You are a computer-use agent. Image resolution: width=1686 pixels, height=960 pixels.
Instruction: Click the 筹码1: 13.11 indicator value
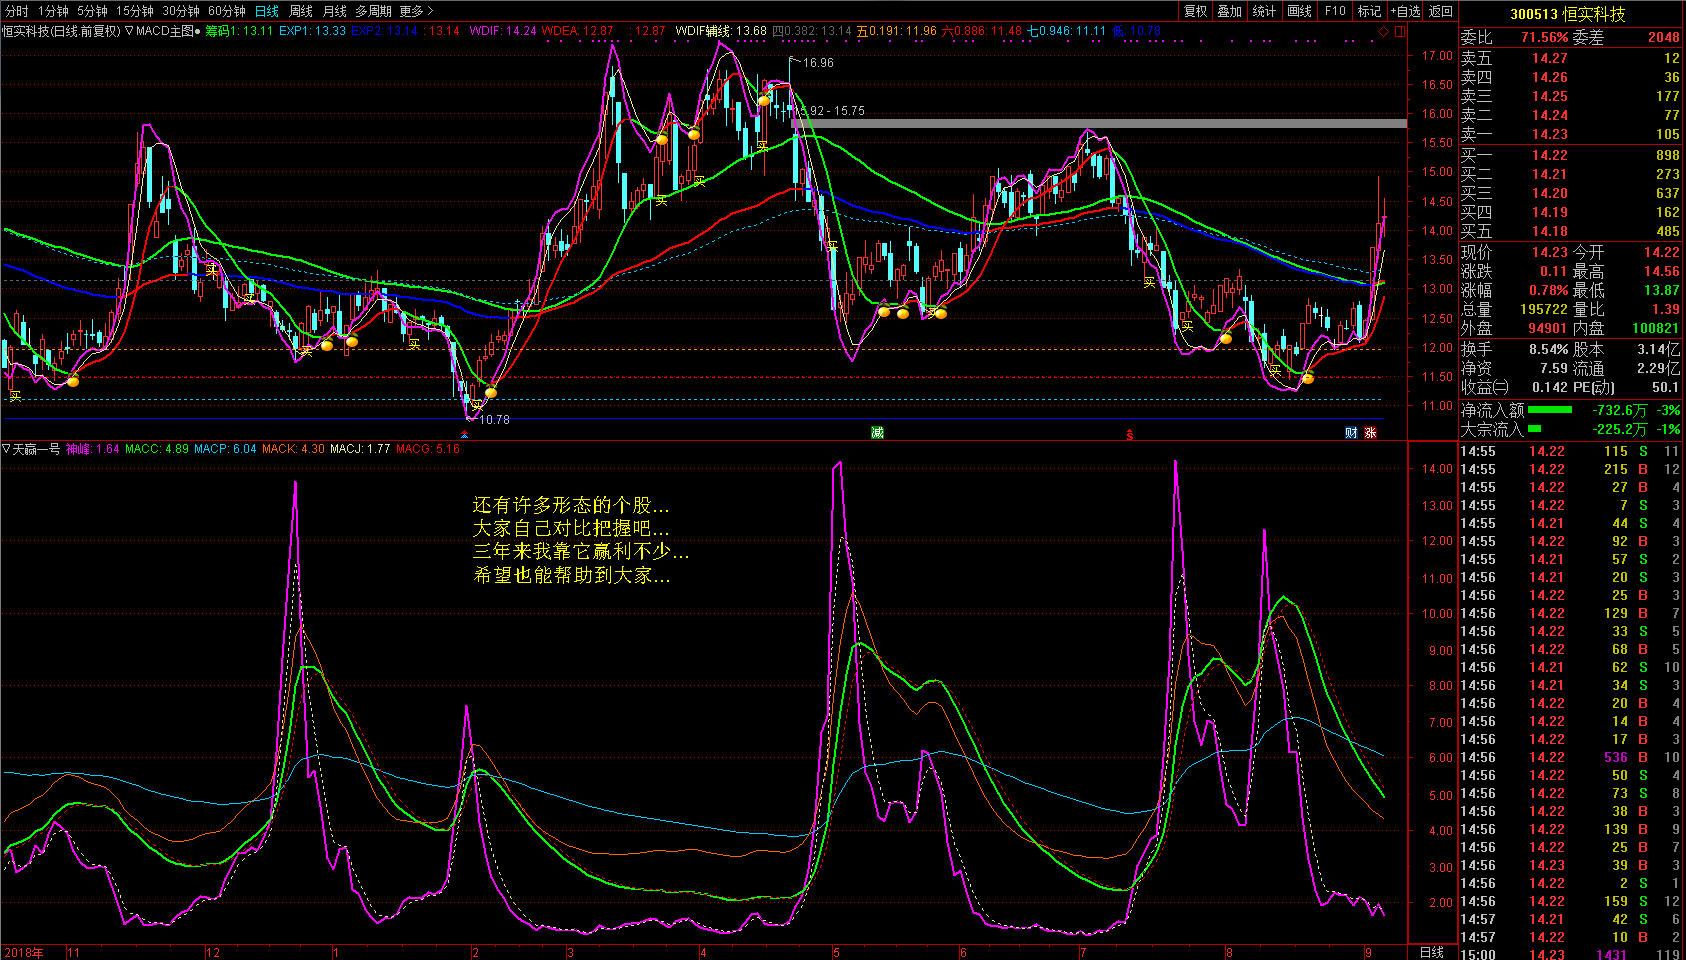239,31
